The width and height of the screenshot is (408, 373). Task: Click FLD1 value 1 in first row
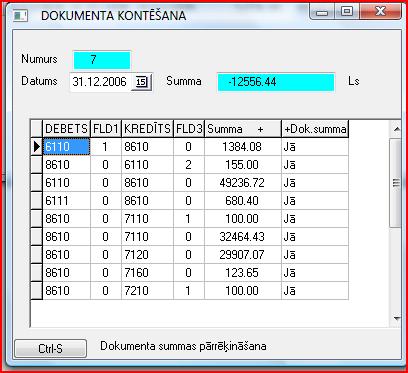(x=106, y=147)
